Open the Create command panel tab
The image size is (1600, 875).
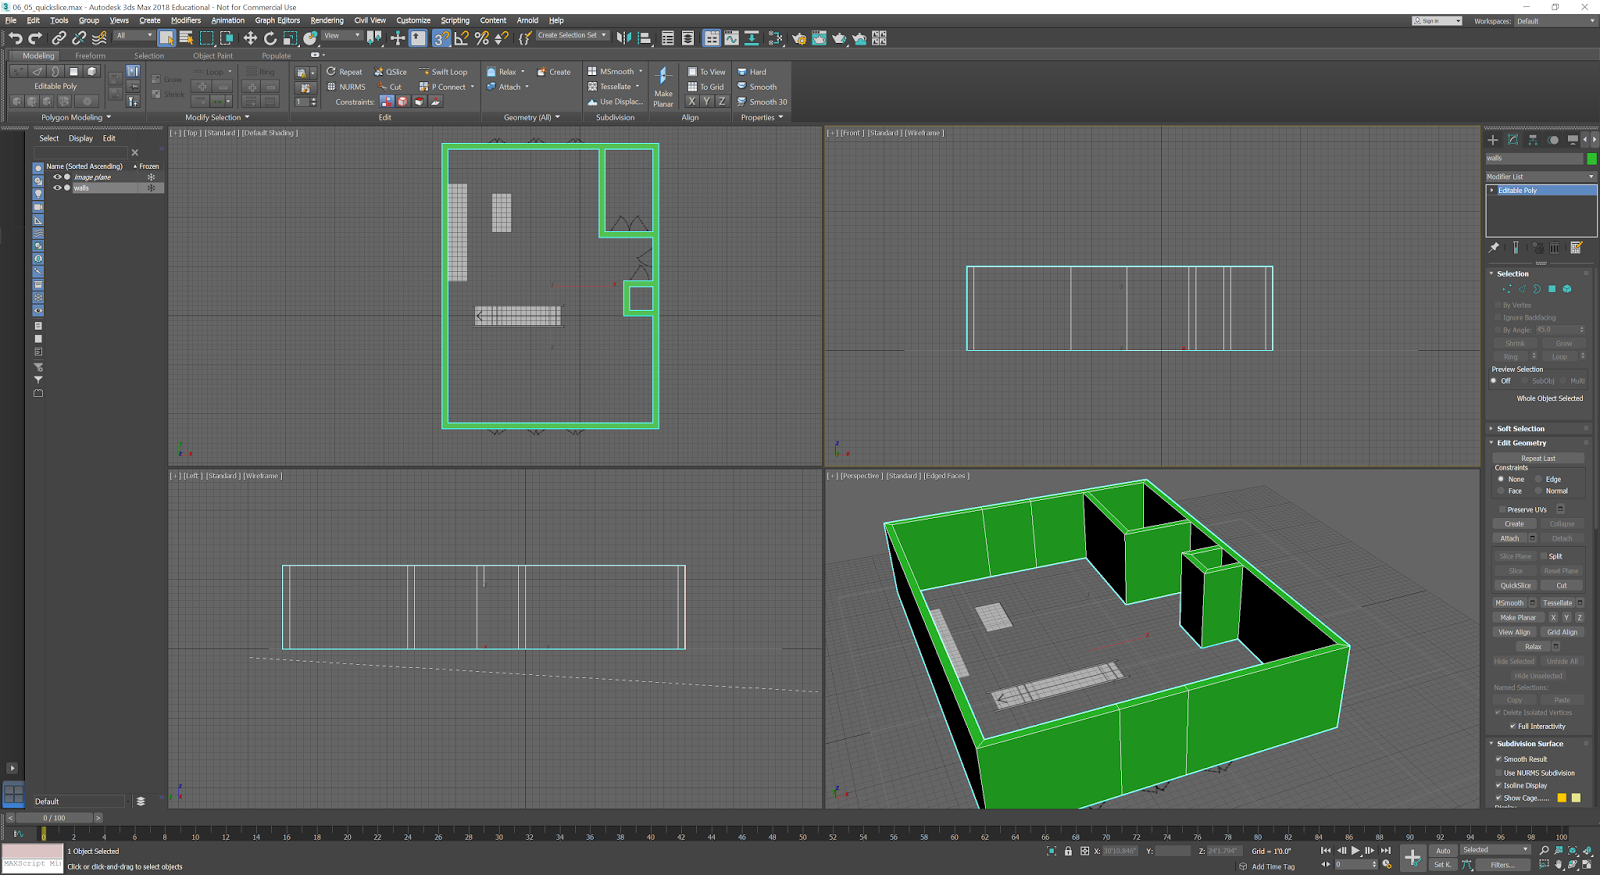click(1493, 140)
